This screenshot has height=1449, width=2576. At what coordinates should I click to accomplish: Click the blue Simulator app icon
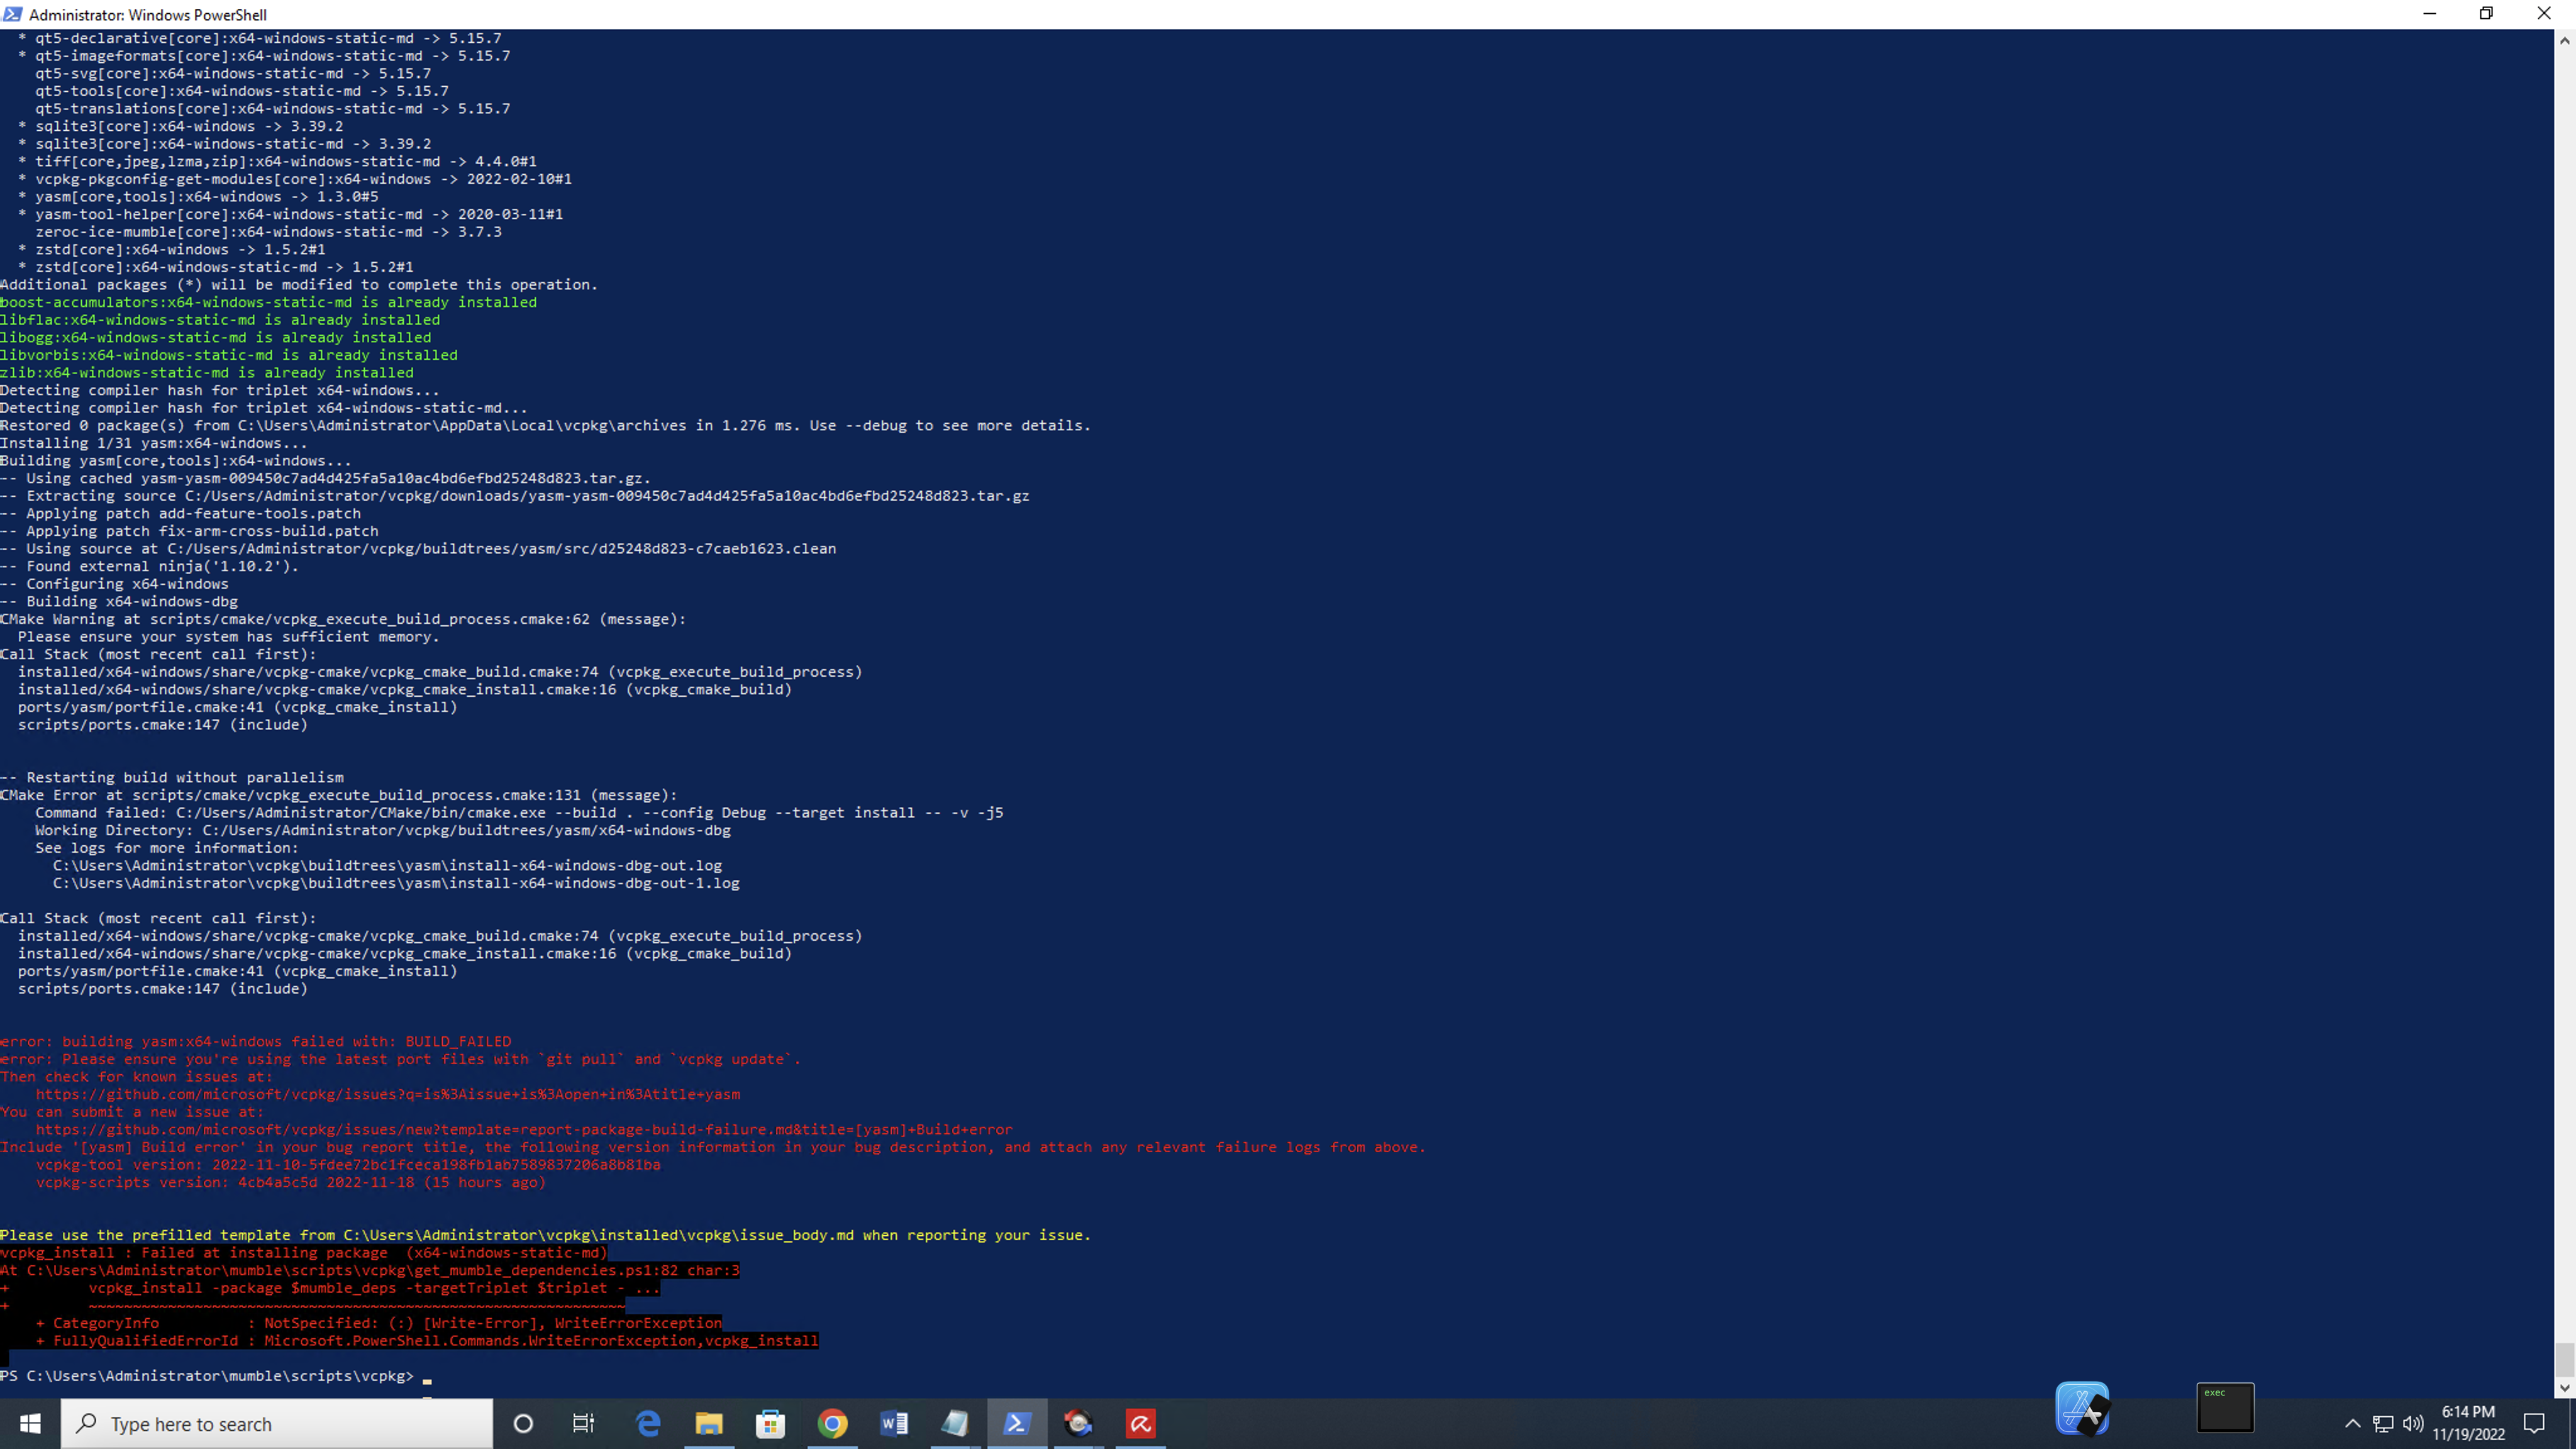click(2083, 1409)
